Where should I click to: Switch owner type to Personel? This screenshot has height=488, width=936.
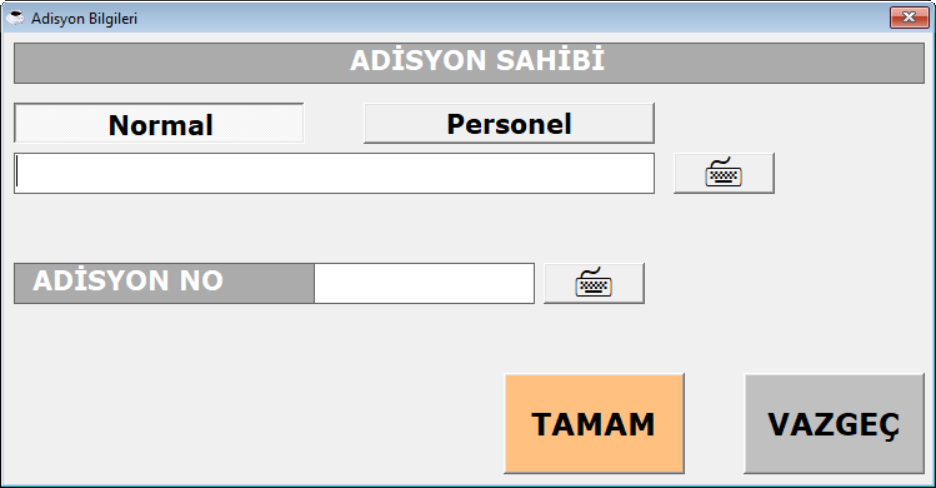tap(508, 123)
